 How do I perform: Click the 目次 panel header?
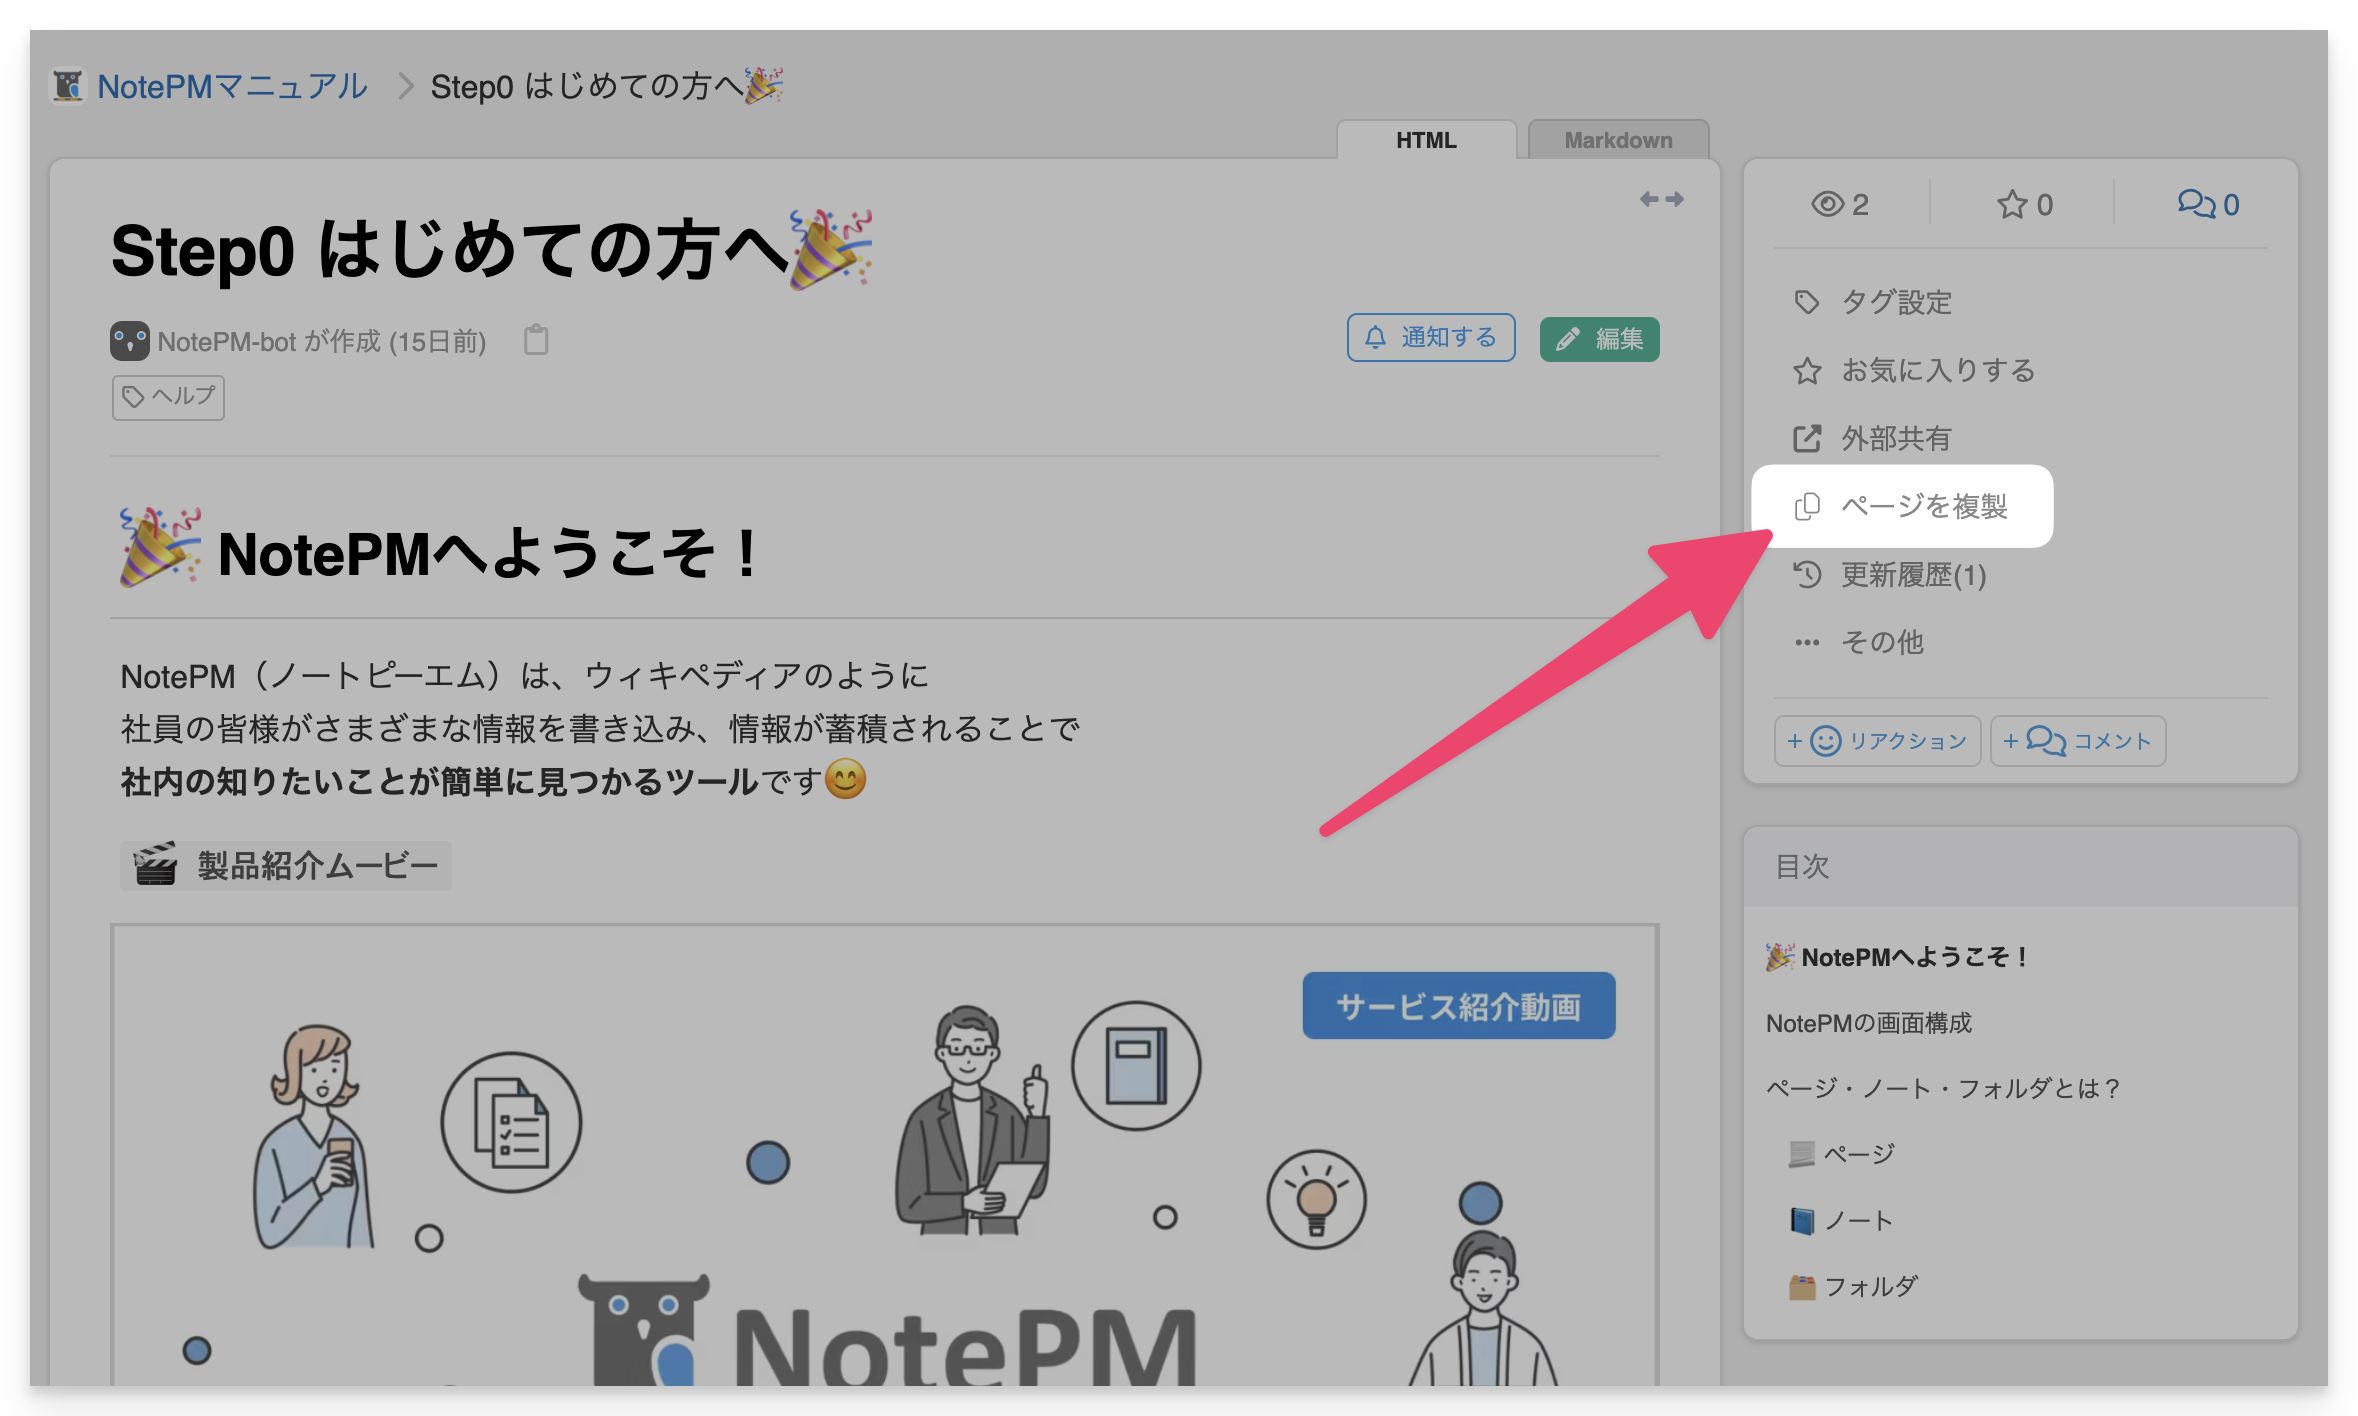tap(2020, 867)
